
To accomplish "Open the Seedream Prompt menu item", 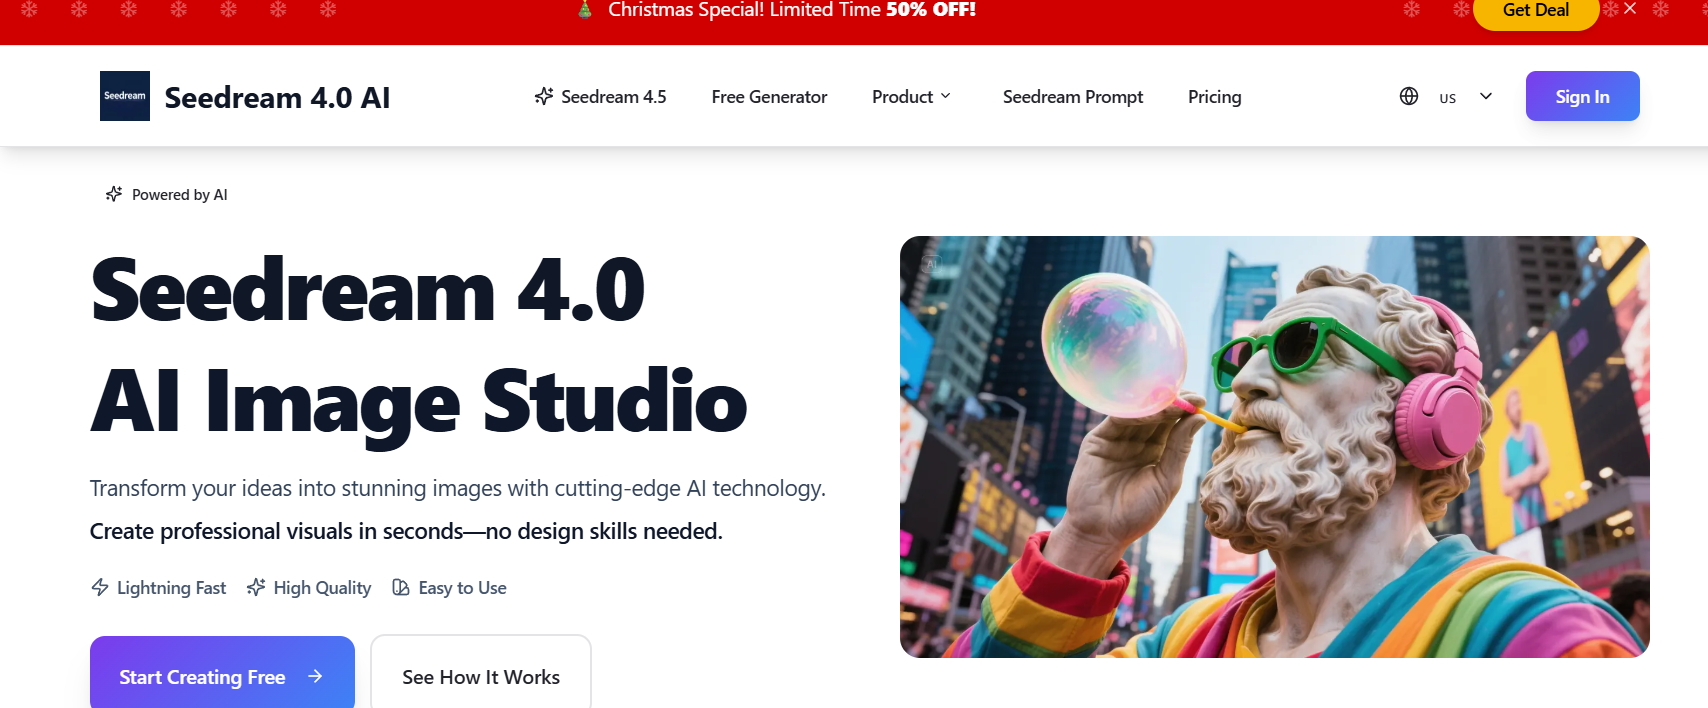I will pyautogui.click(x=1072, y=97).
